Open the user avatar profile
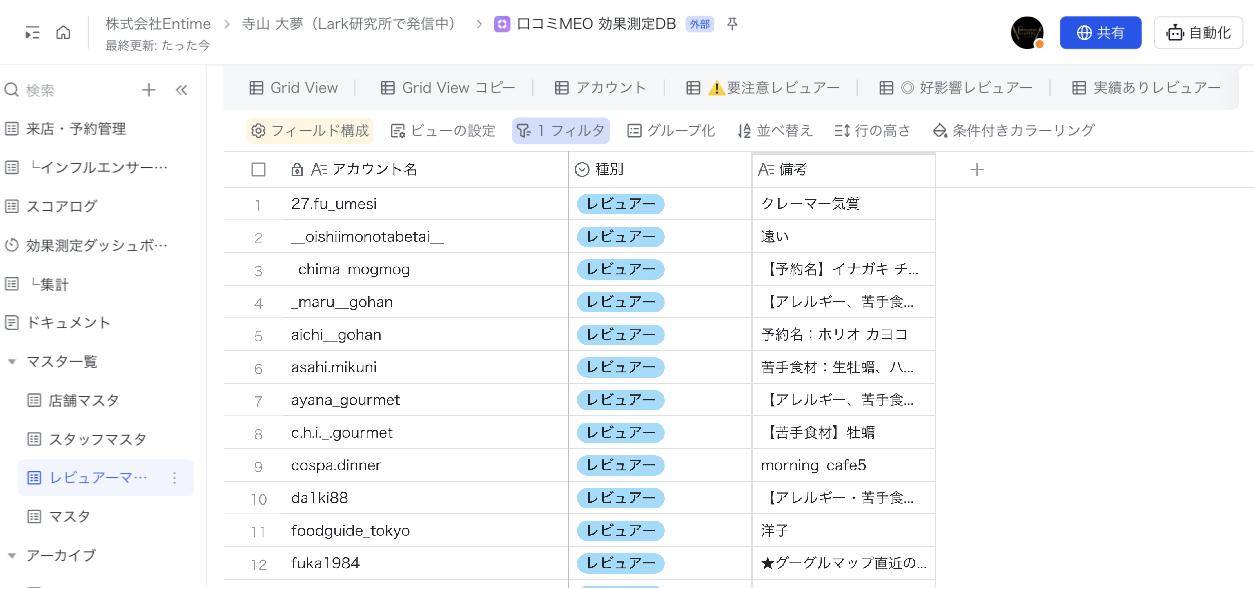 pos(1027,33)
